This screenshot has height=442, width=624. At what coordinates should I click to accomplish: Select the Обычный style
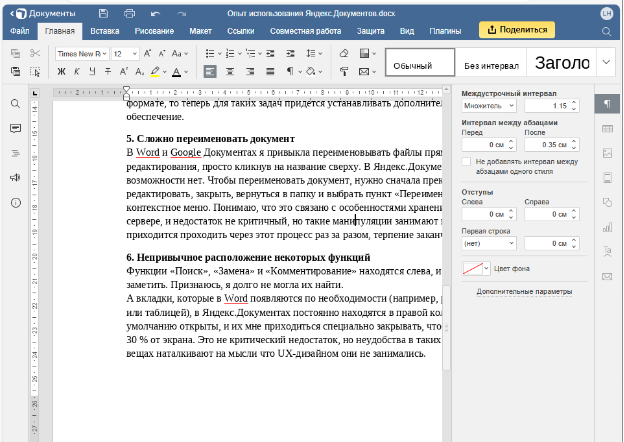pyautogui.click(x=420, y=62)
